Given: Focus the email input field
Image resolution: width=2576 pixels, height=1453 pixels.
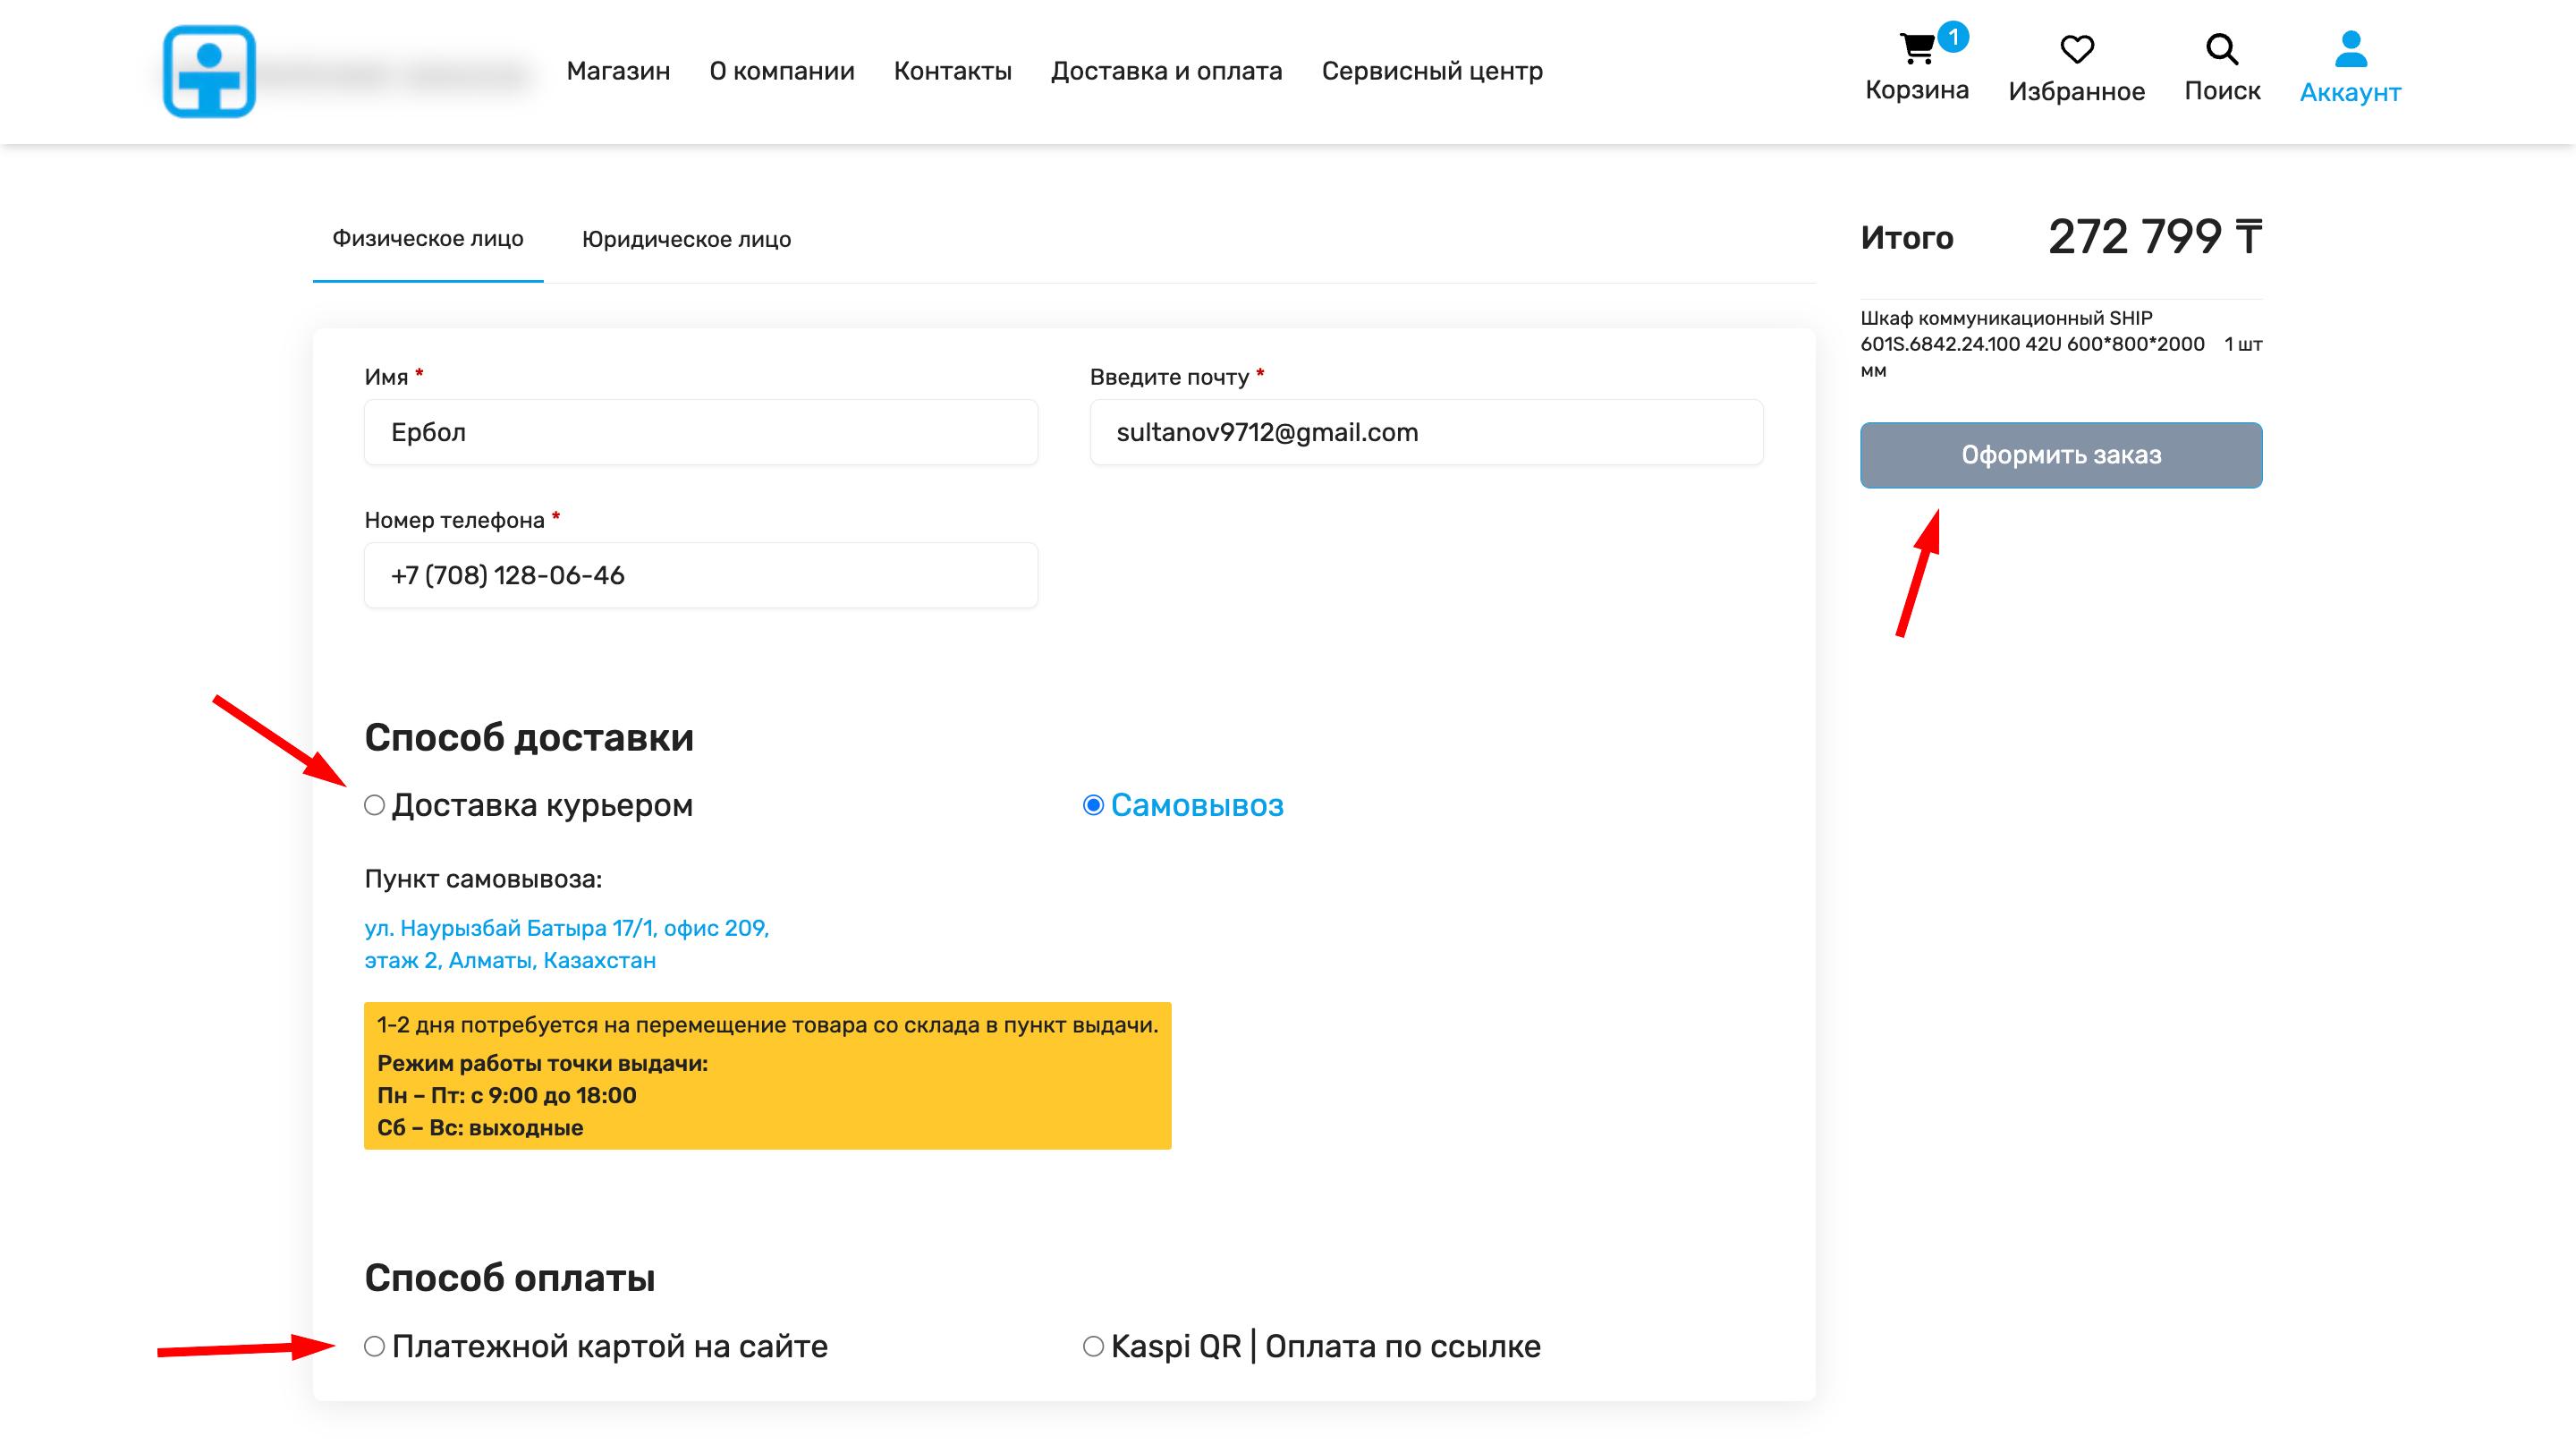Looking at the screenshot, I should (x=1426, y=432).
